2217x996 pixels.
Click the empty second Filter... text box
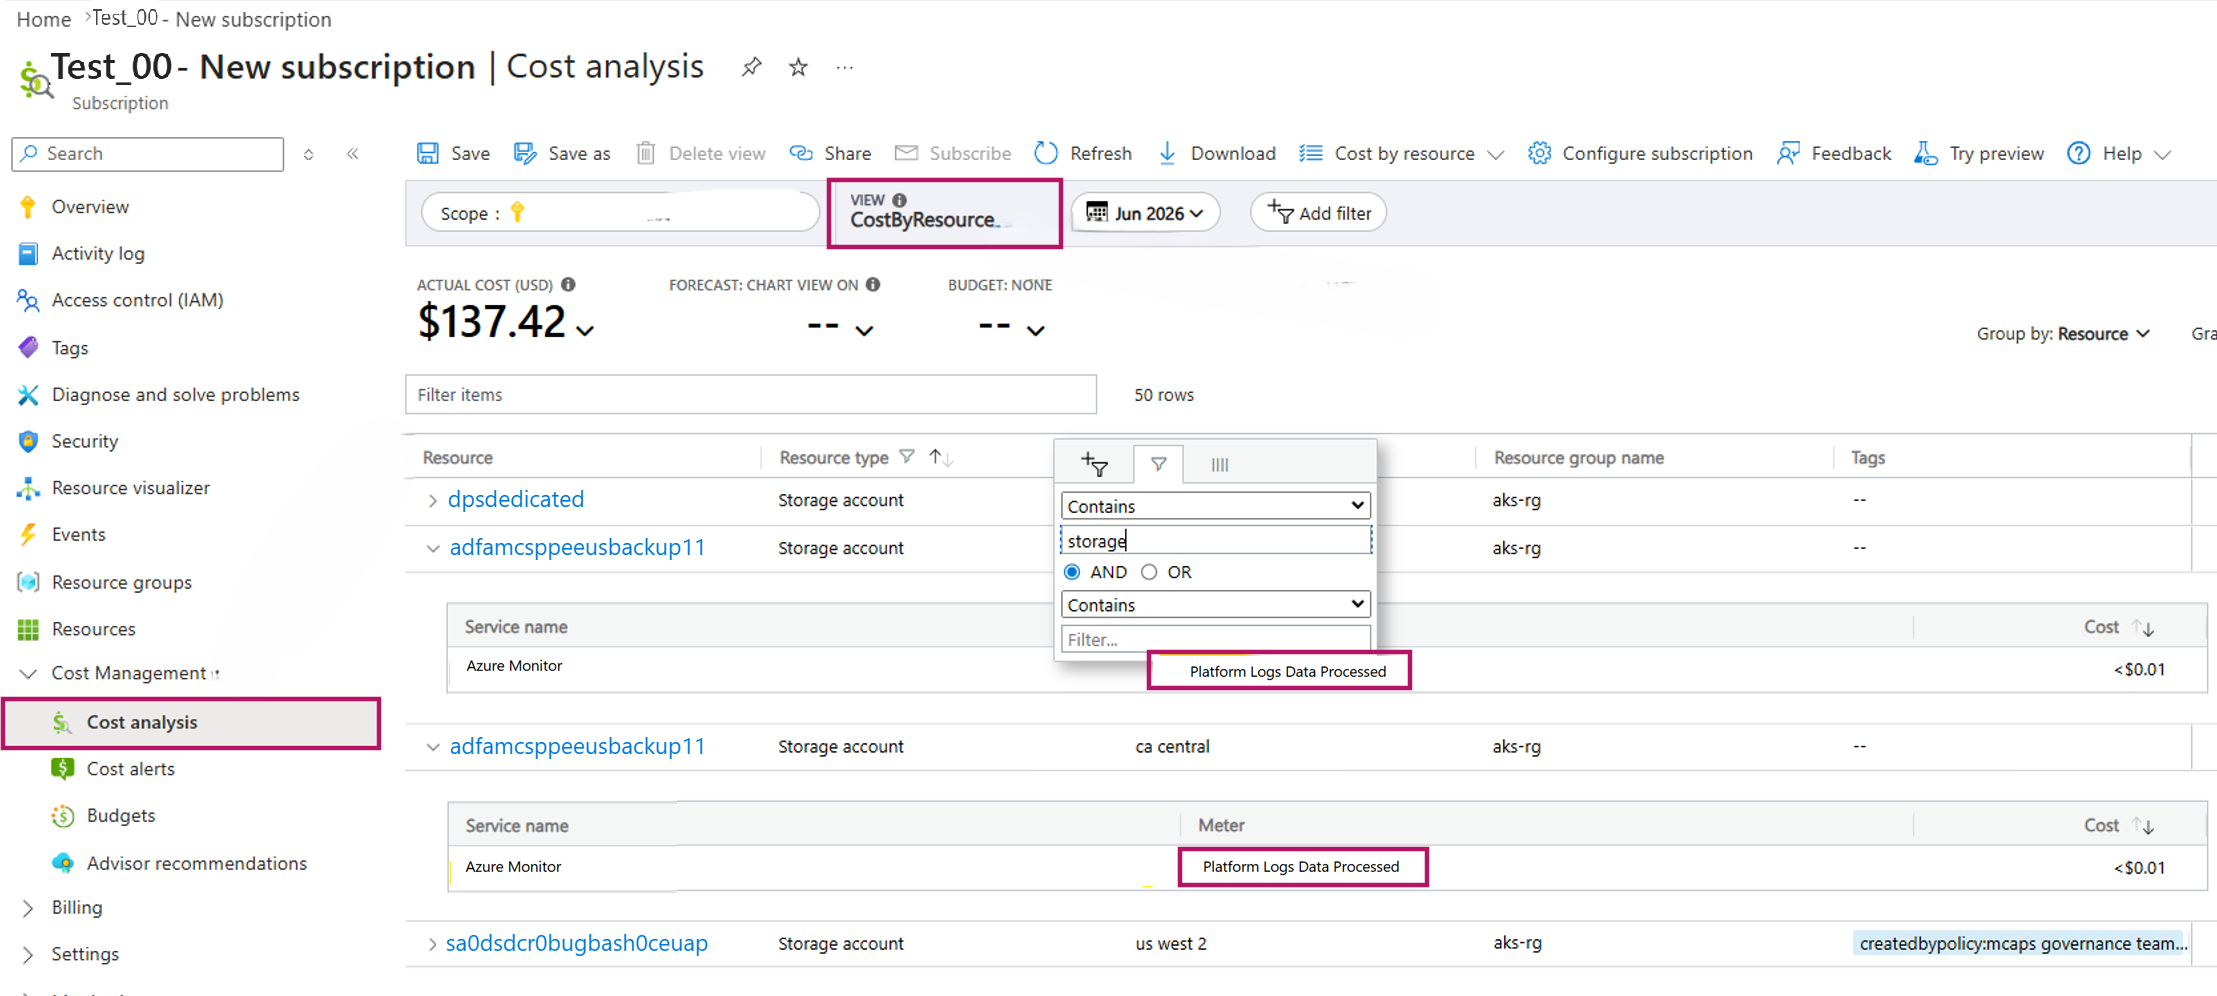click(1215, 639)
